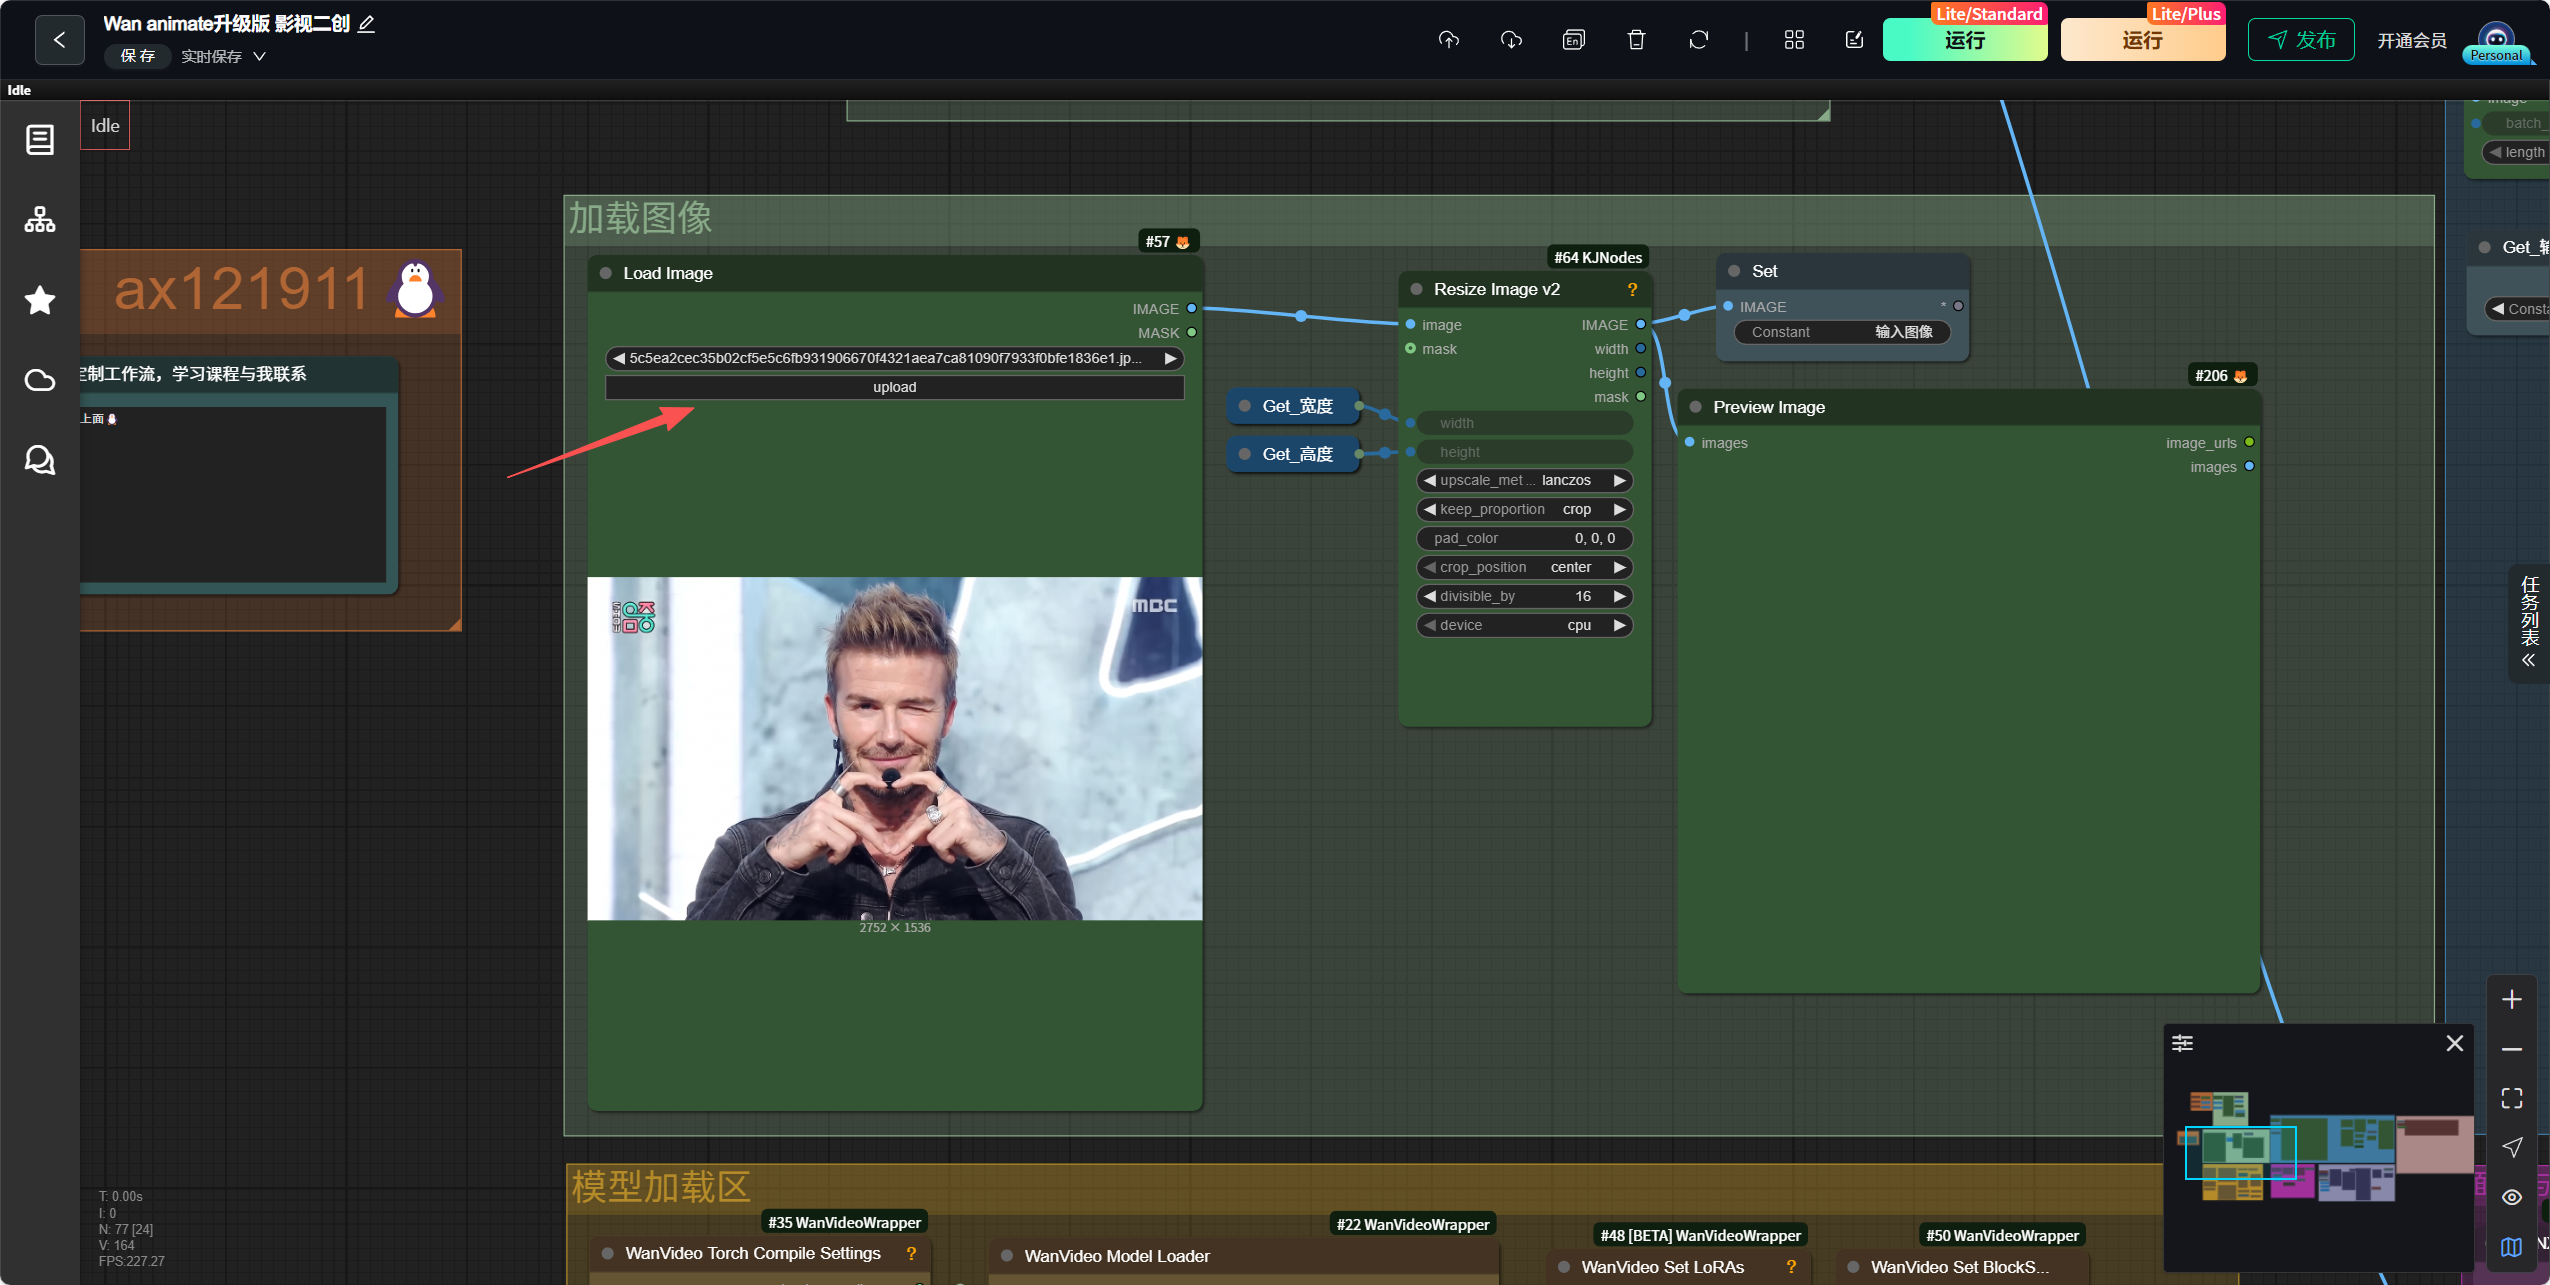
Task: Click the 开通会员 menu item
Action: [2411, 41]
